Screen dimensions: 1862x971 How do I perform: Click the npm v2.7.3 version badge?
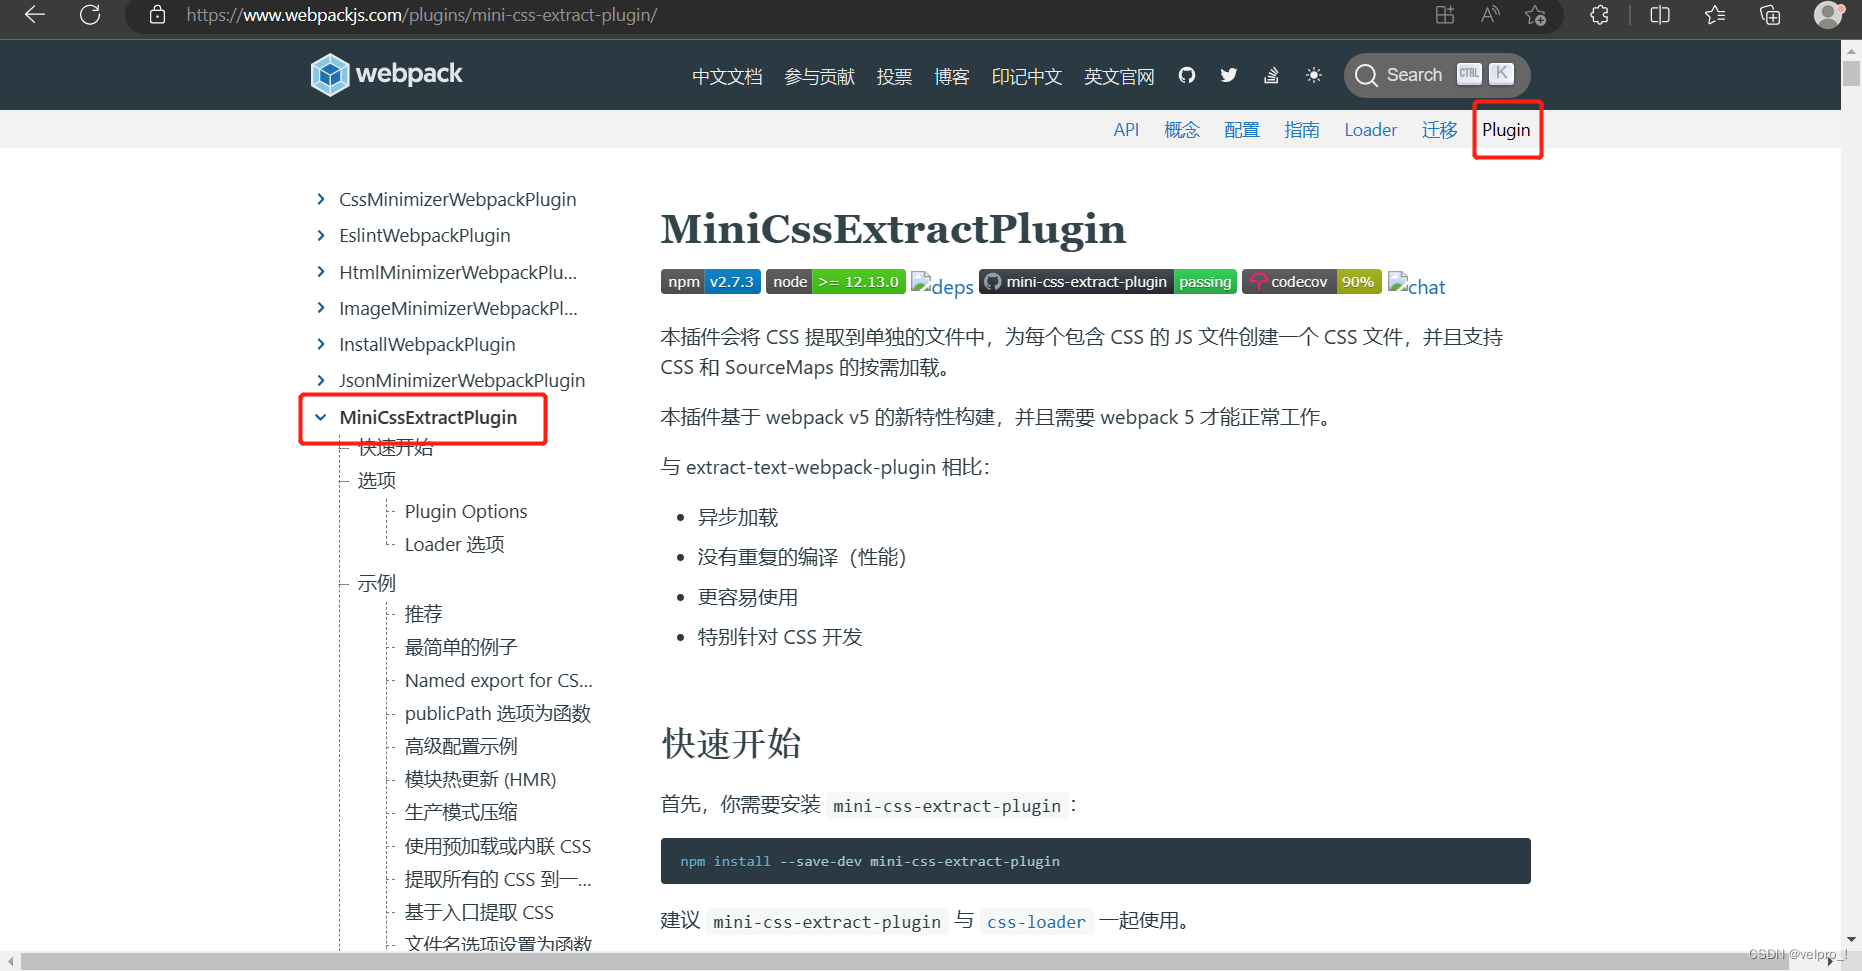point(710,281)
